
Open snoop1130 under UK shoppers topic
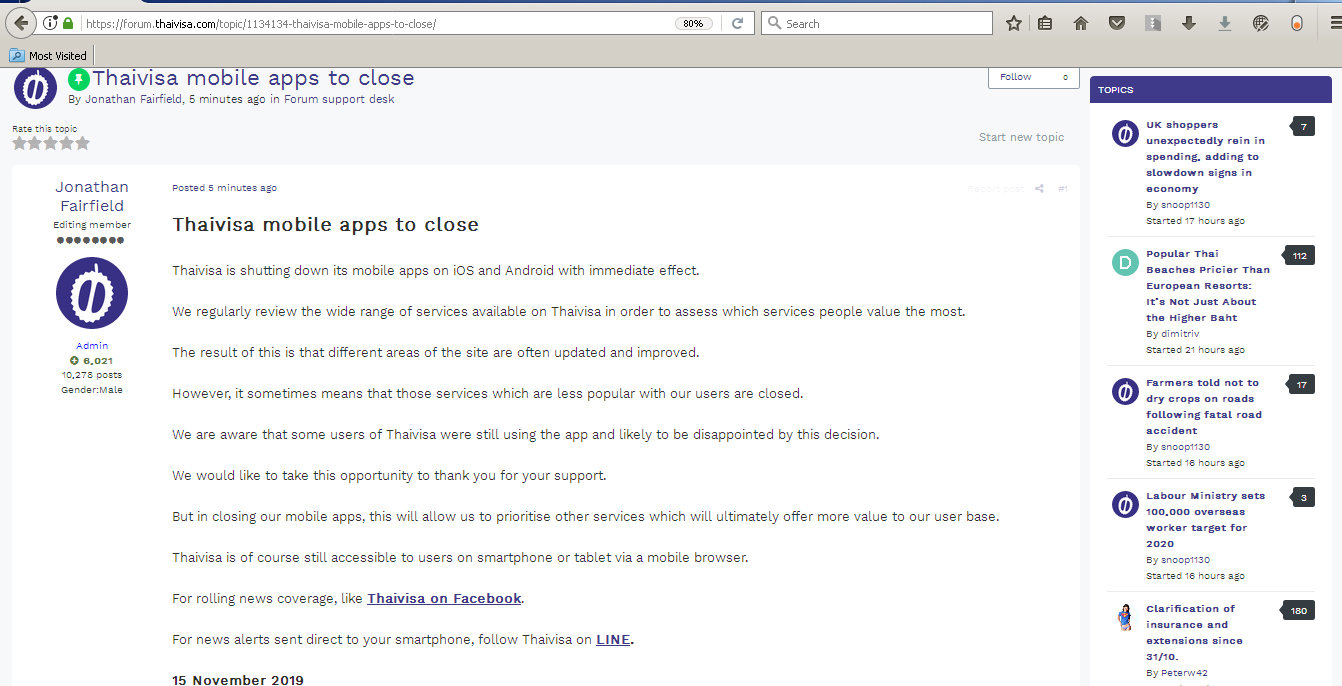point(1185,205)
